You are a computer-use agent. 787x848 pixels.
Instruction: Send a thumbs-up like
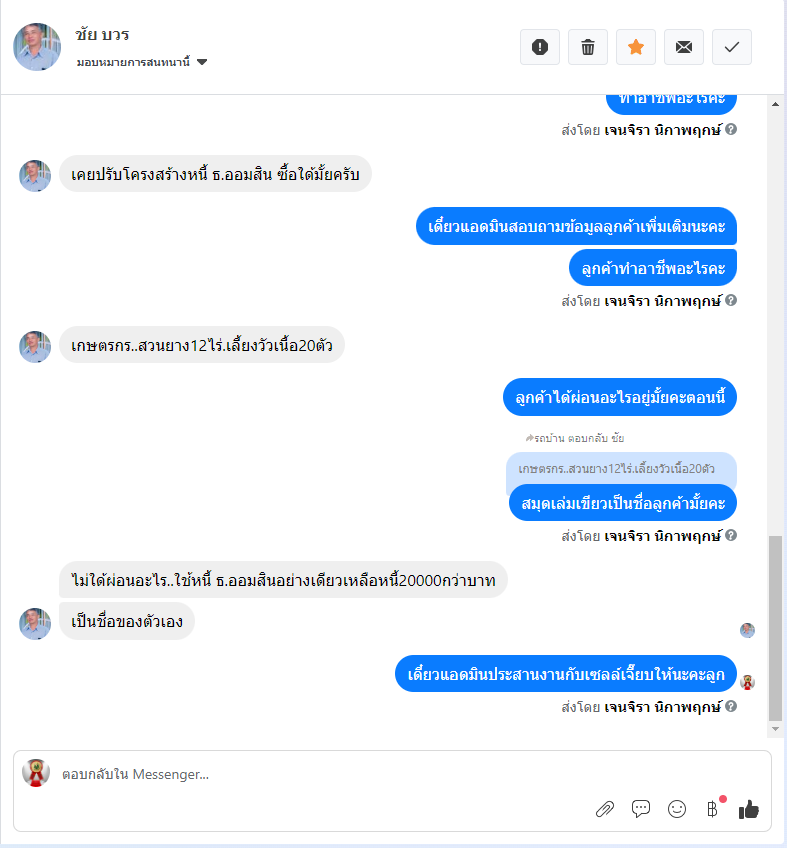749,809
